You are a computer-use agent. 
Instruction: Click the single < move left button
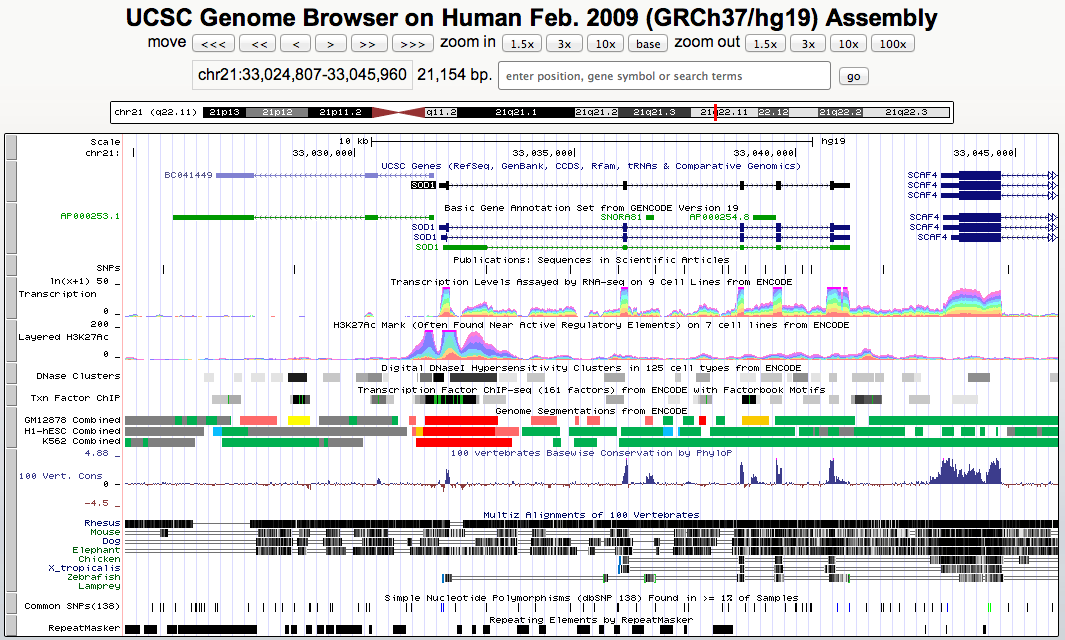click(296, 44)
